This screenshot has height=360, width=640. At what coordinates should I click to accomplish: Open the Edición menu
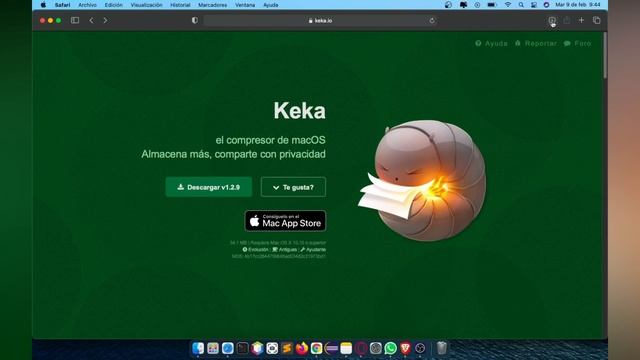tap(113, 5)
